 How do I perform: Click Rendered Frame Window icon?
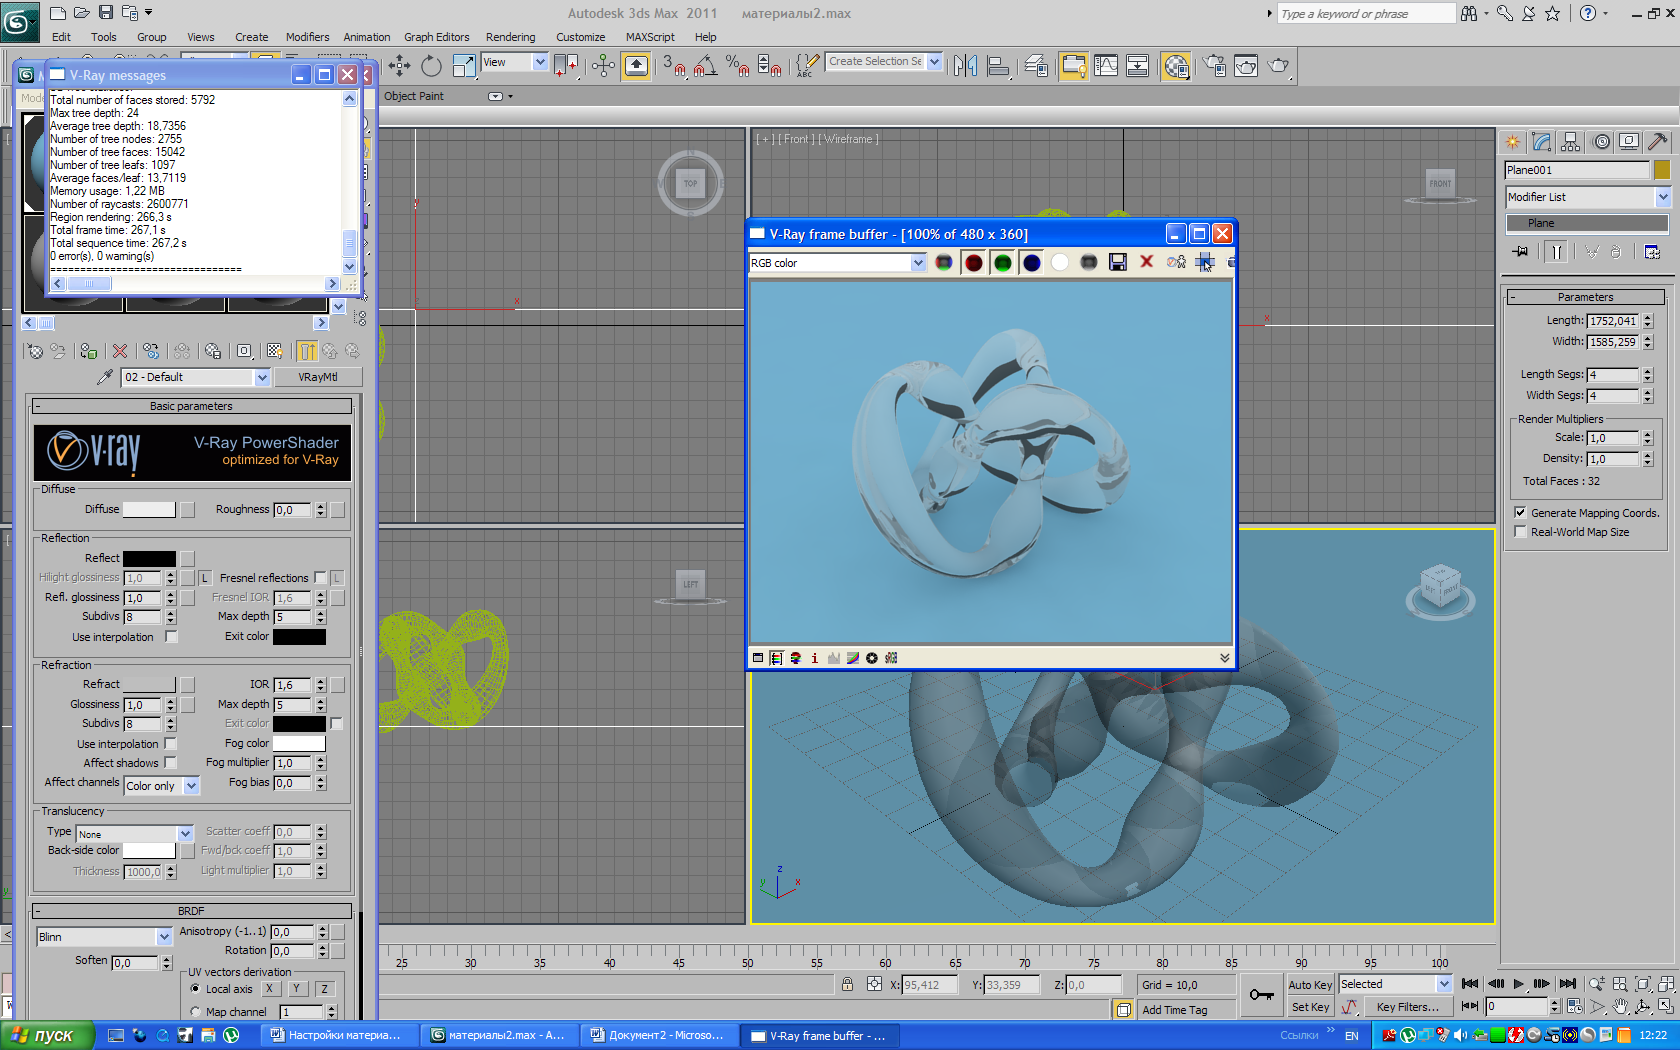pos(1246,66)
